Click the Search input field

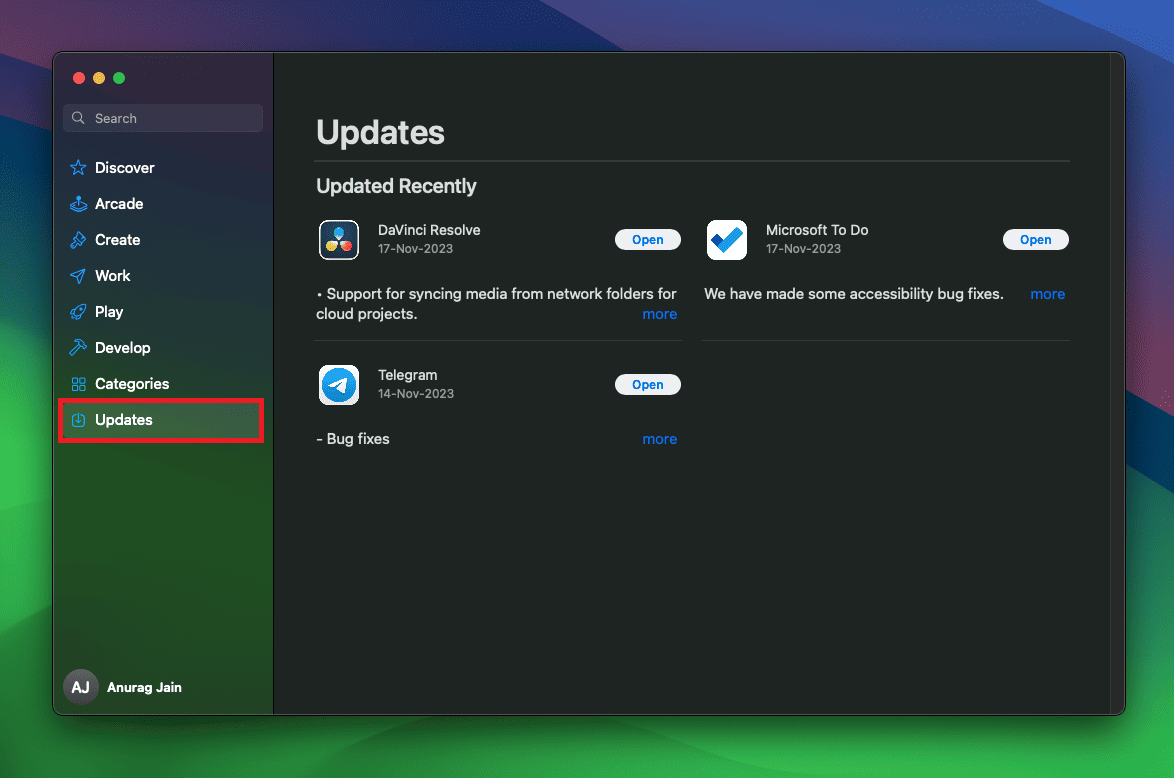point(163,118)
